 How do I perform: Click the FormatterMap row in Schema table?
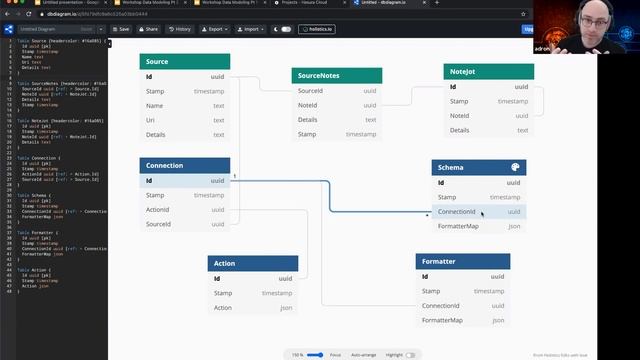(479, 226)
